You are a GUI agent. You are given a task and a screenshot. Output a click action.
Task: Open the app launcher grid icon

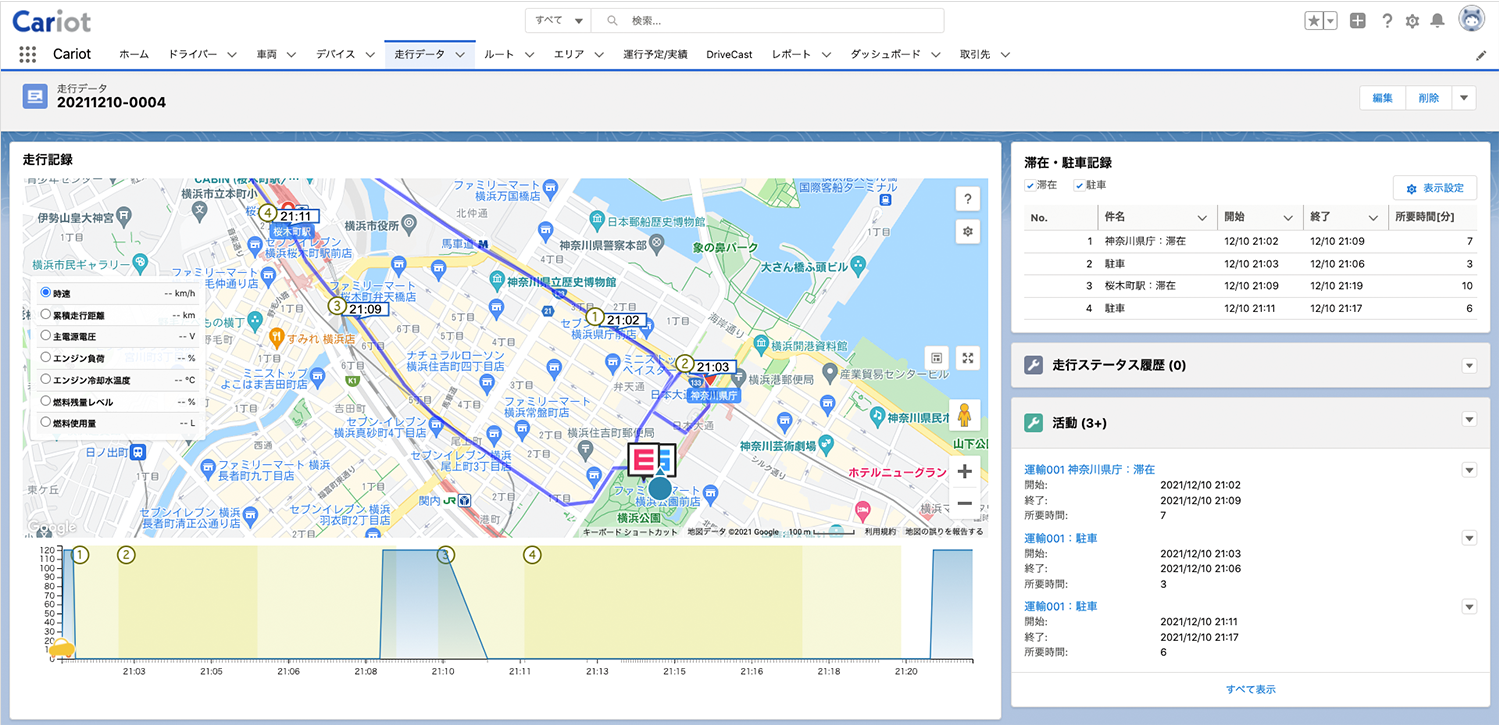click(x=28, y=55)
